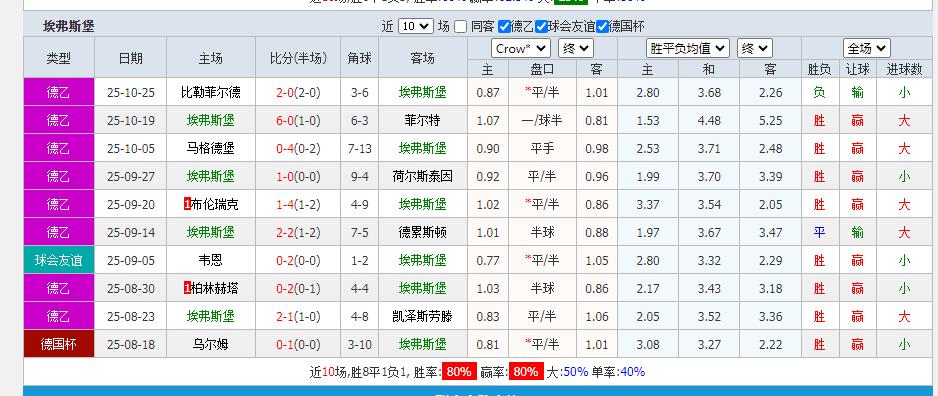Click the red card marker beside 布伦瑞克

(187, 205)
